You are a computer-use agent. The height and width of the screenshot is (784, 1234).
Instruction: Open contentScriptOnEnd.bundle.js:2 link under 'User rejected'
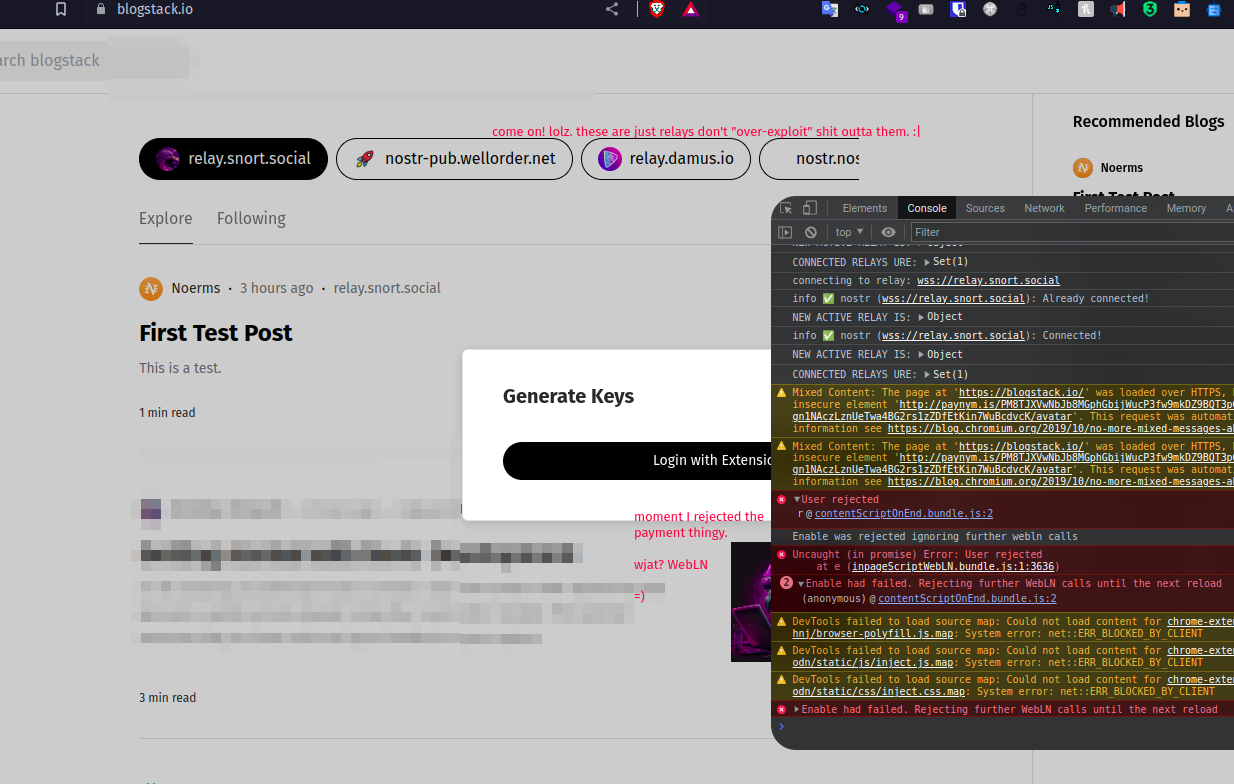pyautogui.click(x=904, y=514)
